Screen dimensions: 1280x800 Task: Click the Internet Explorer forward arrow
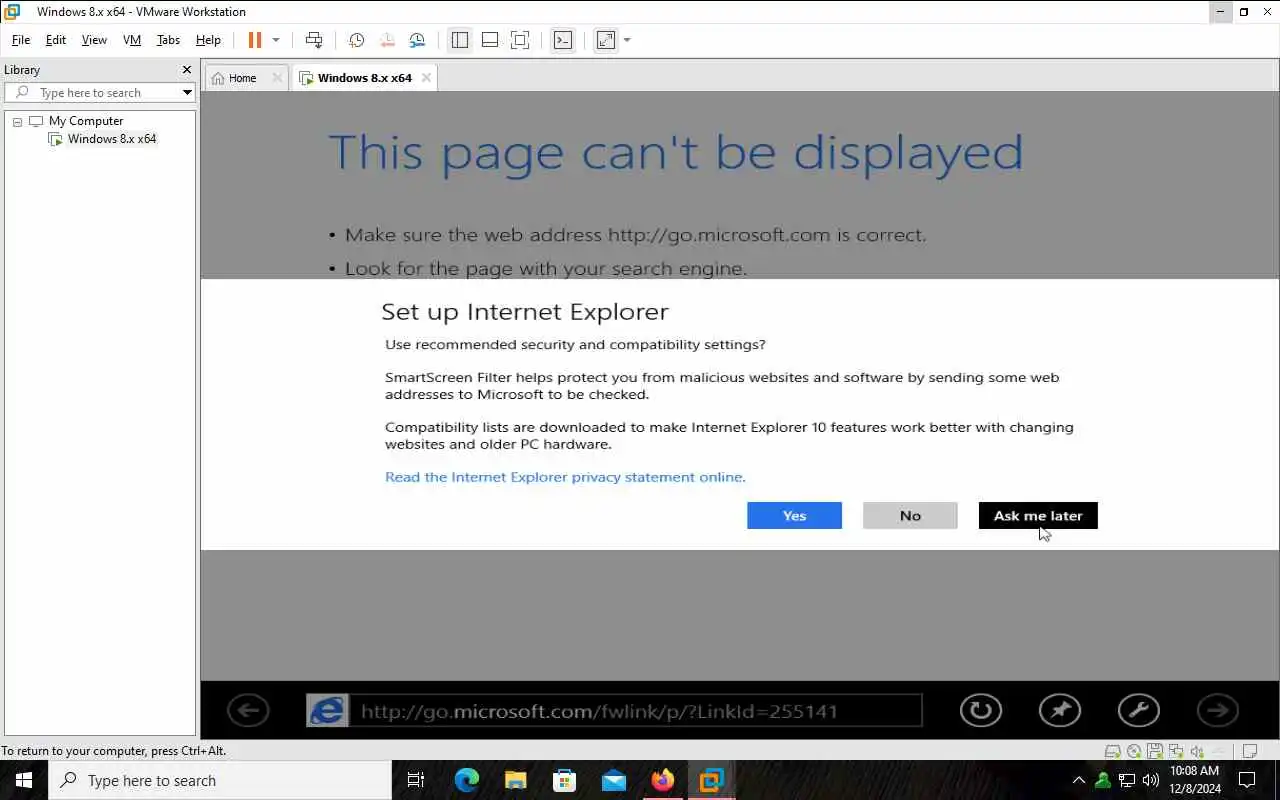click(1217, 711)
